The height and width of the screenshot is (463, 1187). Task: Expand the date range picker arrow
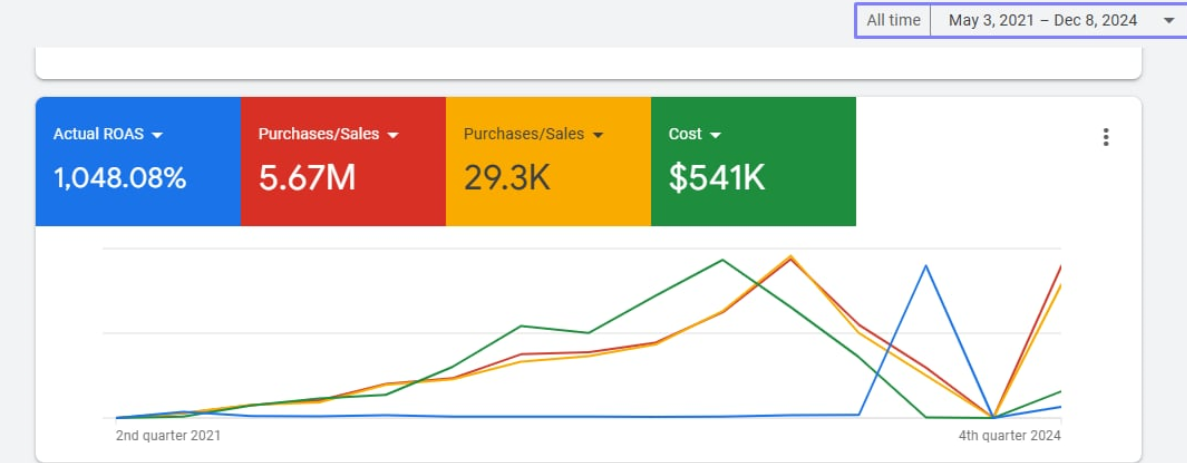coord(1169,20)
